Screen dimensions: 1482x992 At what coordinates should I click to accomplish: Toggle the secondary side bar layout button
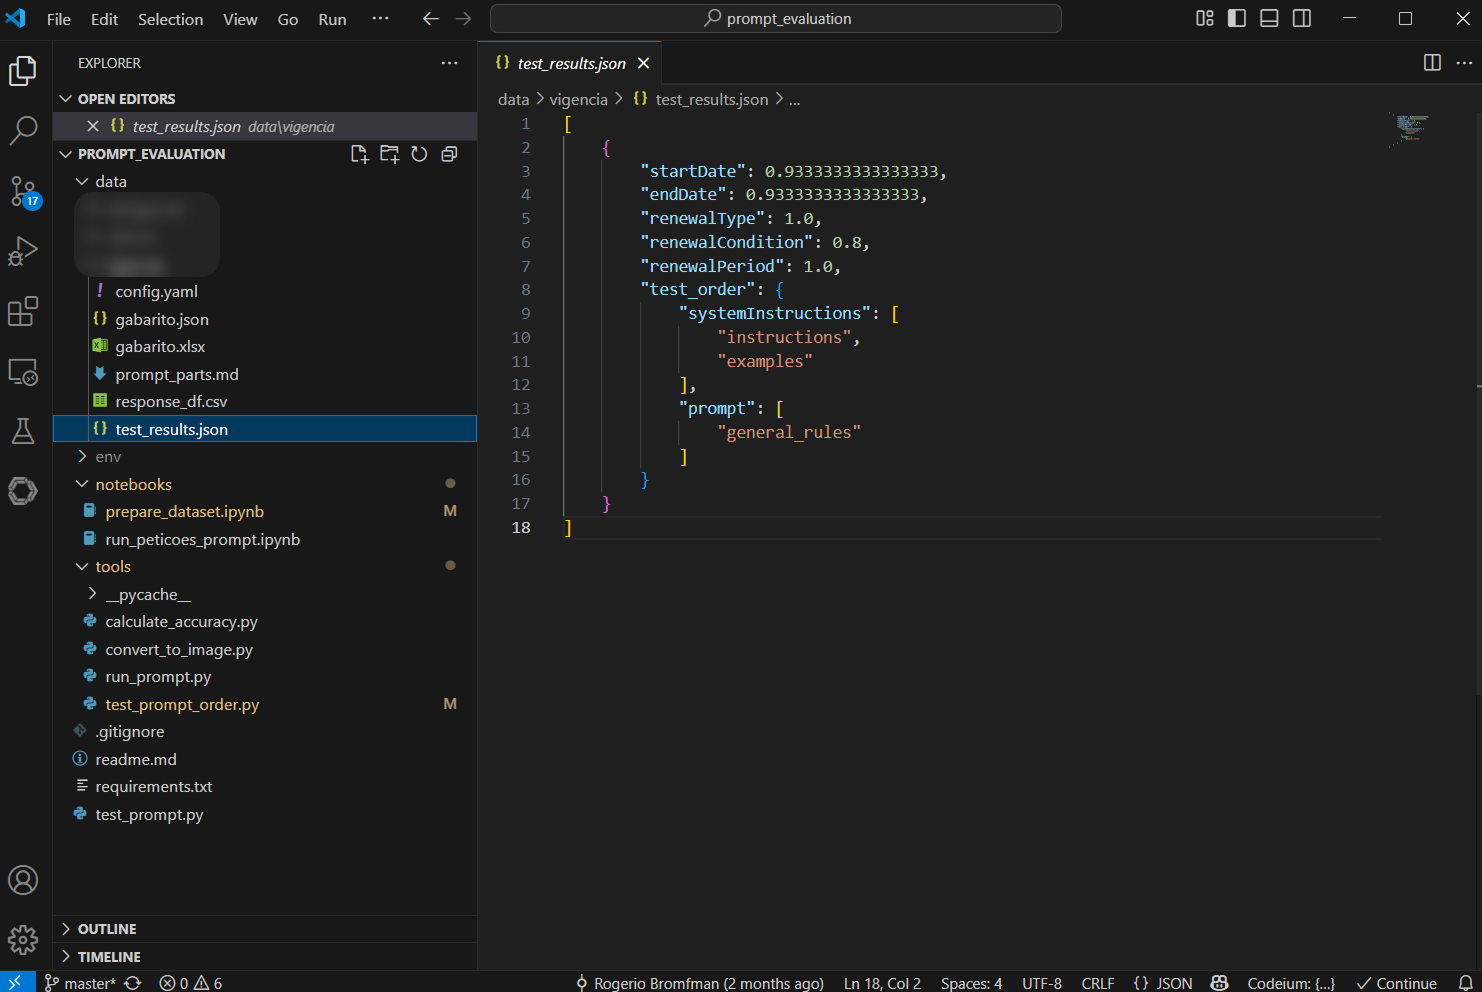(x=1302, y=19)
